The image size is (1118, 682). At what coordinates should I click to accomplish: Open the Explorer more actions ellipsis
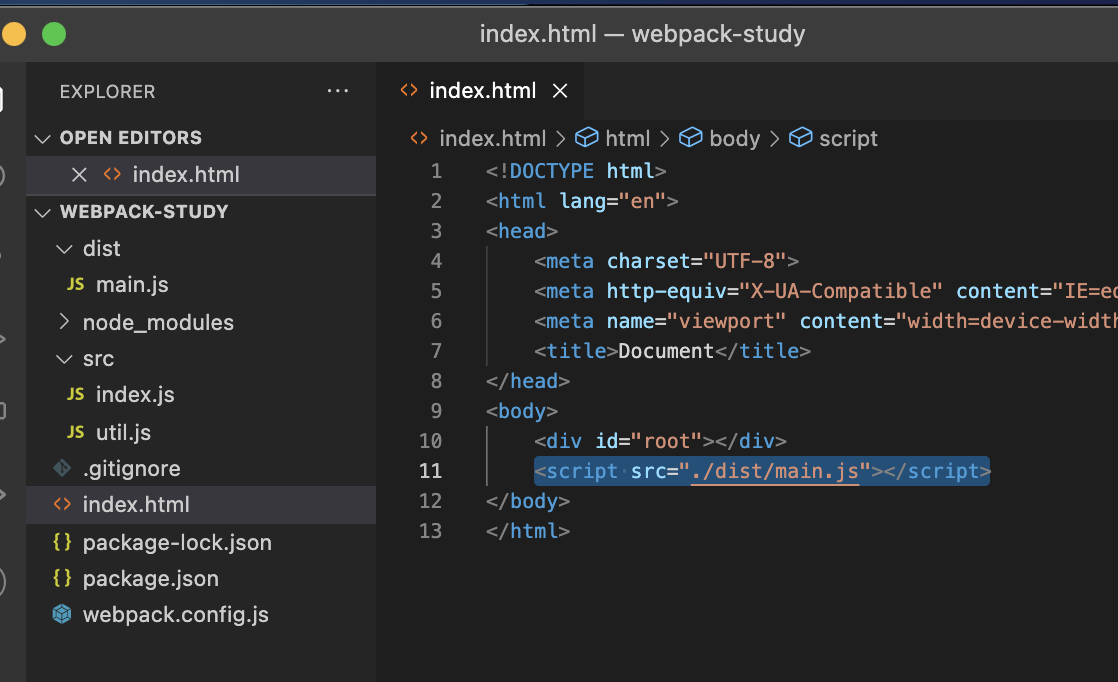337,91
